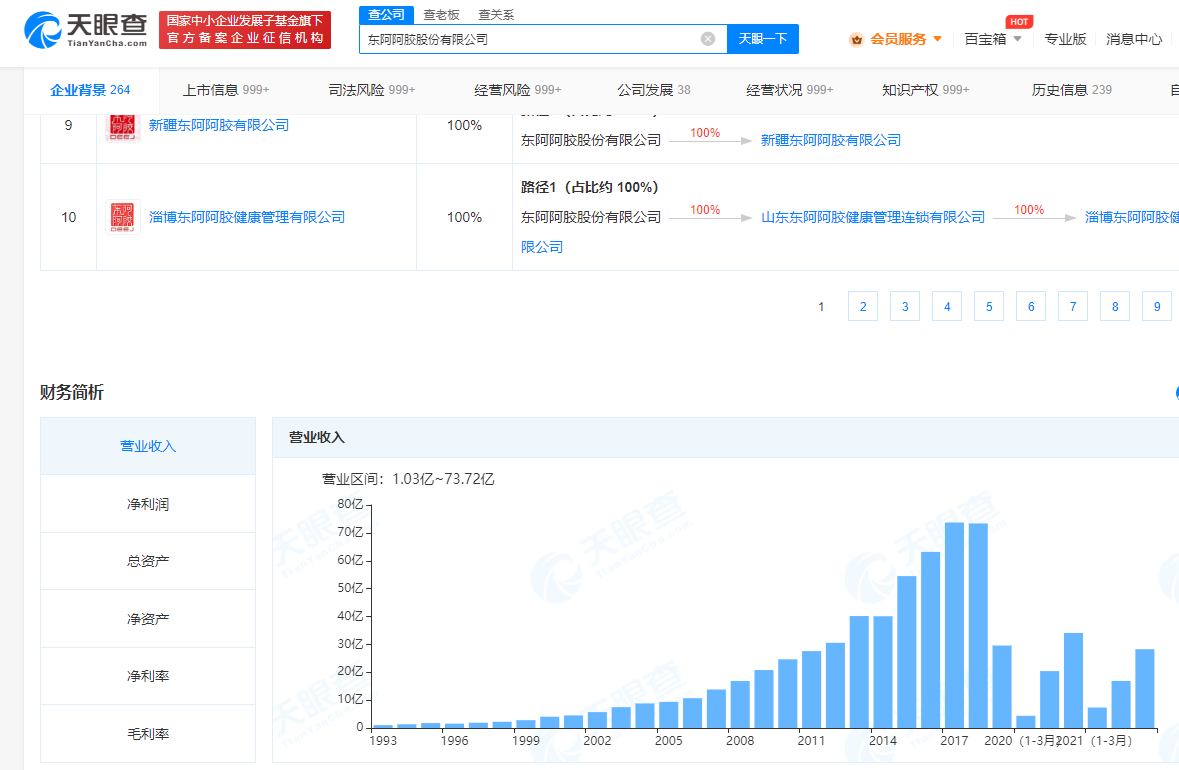Clear the search box text
The width and height of the screenshot is (1179, 770).
708,39
